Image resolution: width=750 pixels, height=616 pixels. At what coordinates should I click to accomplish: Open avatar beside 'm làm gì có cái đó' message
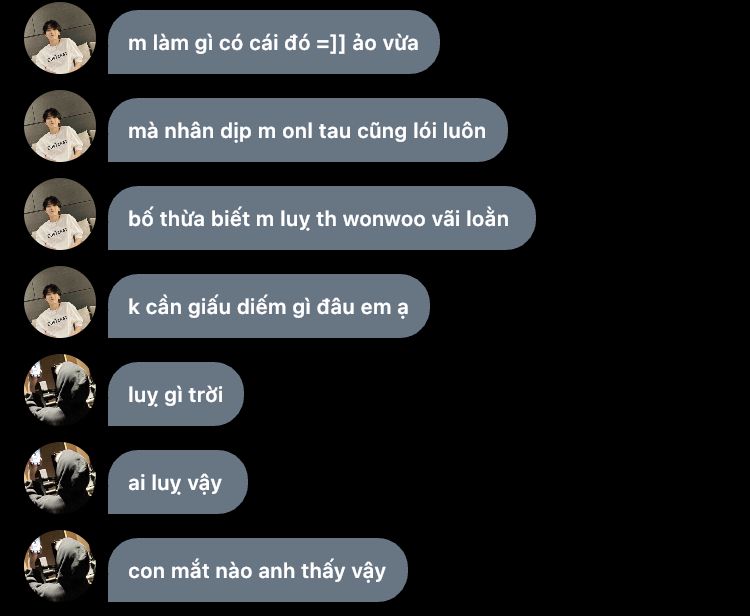pos(60,38)
